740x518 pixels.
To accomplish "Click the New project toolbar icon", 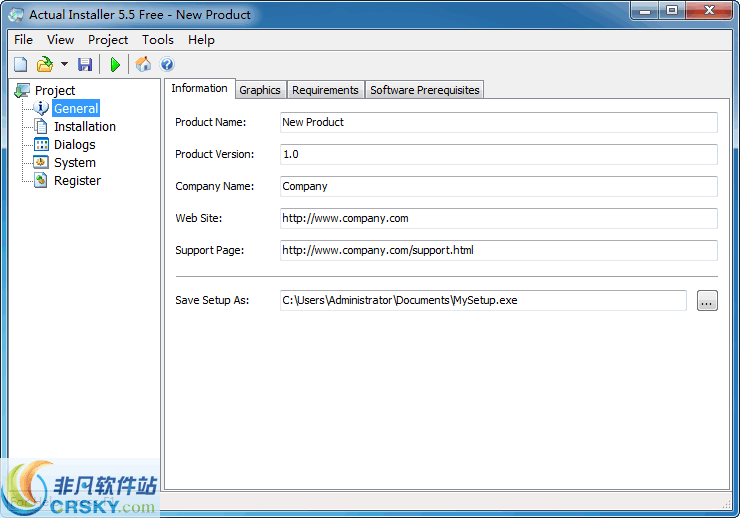I will pos(21,64).
